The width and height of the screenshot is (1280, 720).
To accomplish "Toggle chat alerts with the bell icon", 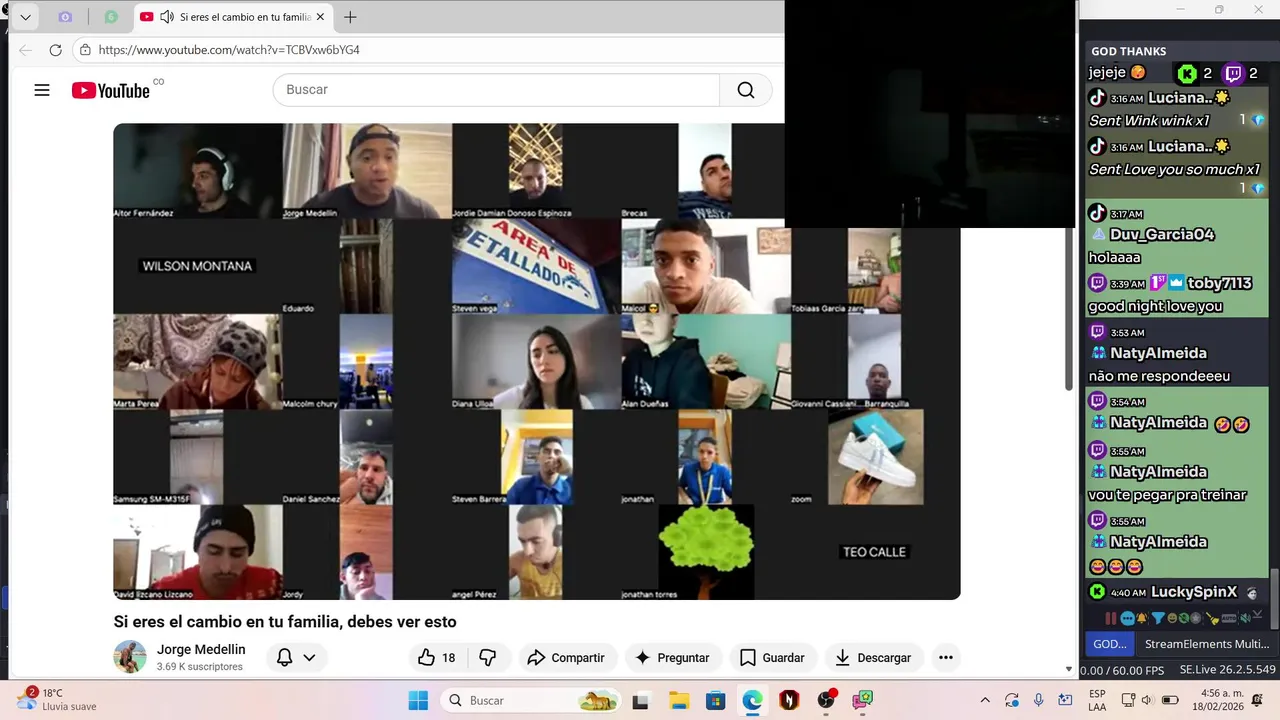I will tap(1142, 618).
